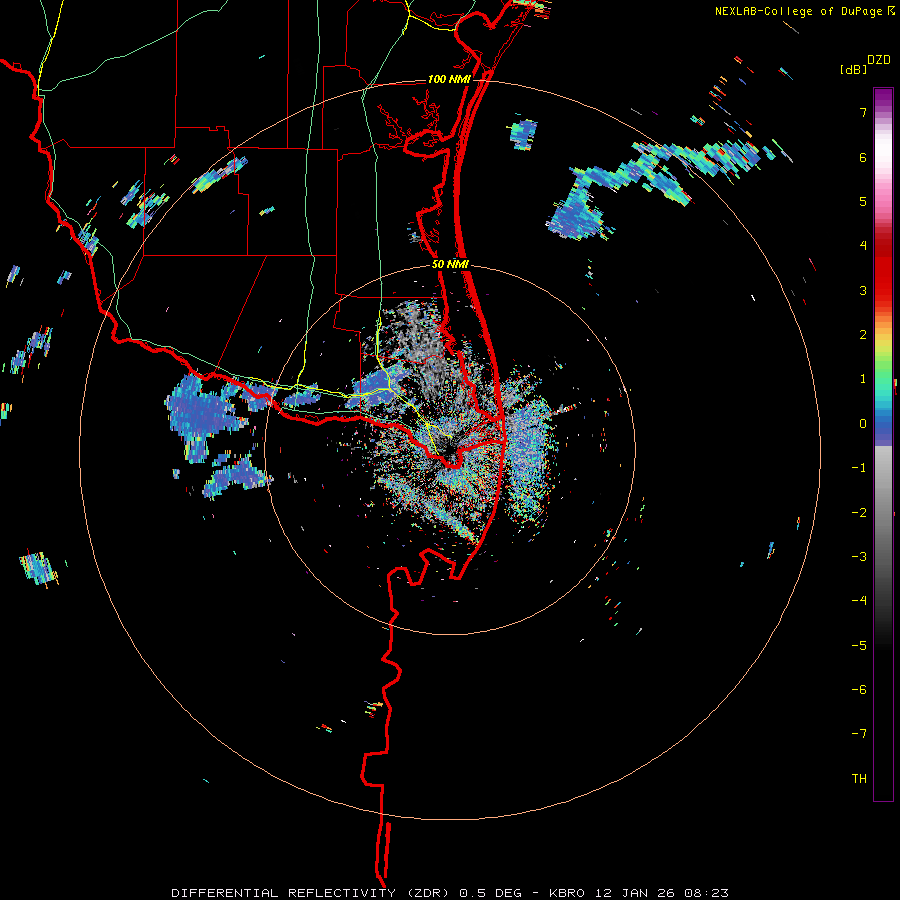Click the 08:23 time stamp

pyautogui.click(x=706, y=893)
